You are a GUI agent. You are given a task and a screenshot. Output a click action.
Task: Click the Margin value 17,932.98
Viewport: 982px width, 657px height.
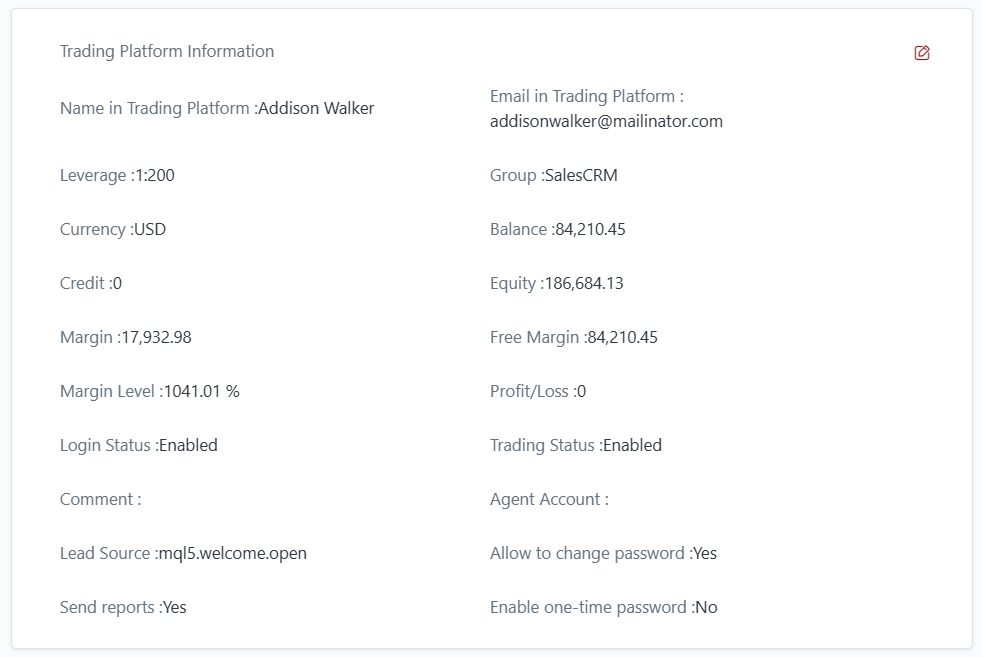coord(156,337)
